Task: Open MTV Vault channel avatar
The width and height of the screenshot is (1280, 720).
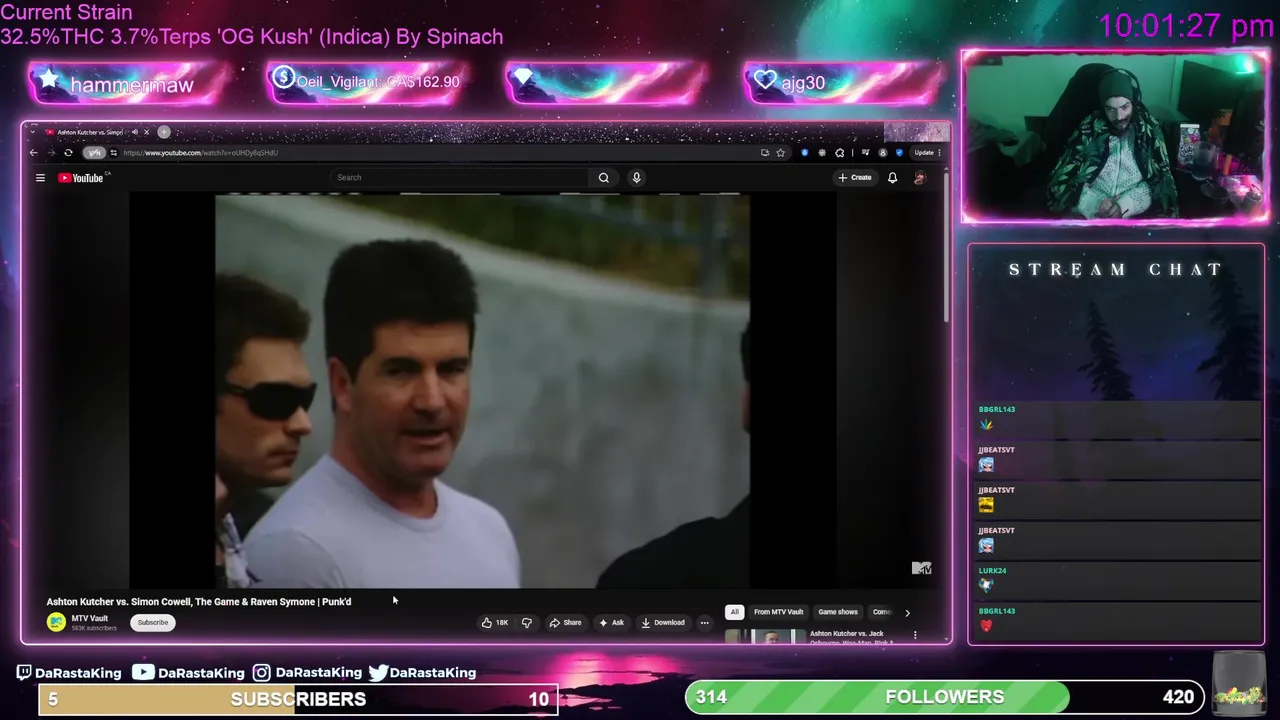Action: click(56, 622)
